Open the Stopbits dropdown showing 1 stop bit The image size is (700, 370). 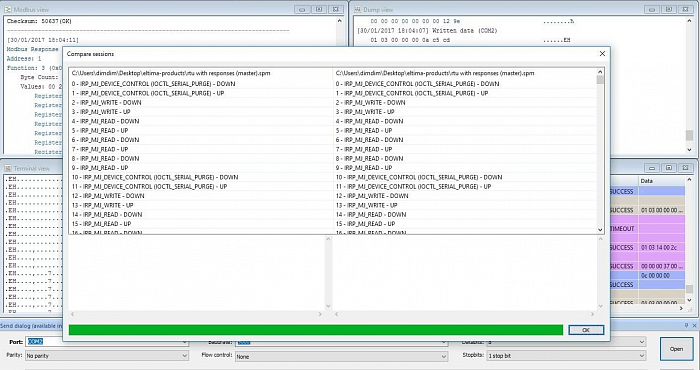[x=566, y=356]
